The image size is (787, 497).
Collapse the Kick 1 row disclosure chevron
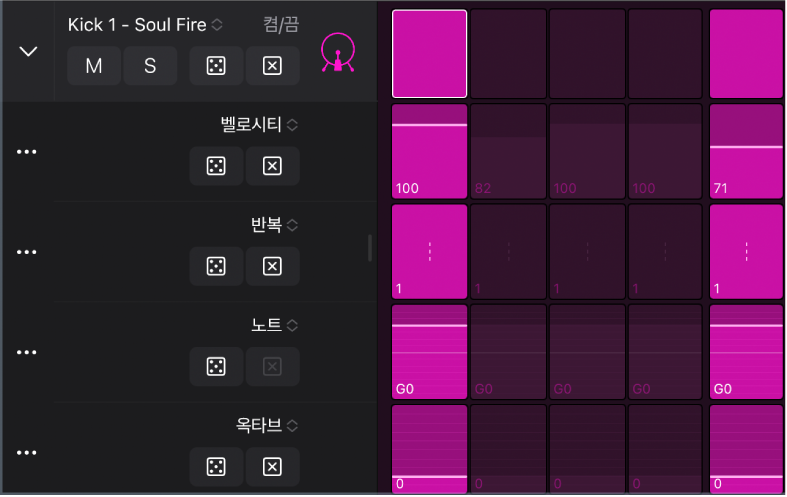(28, 51)
